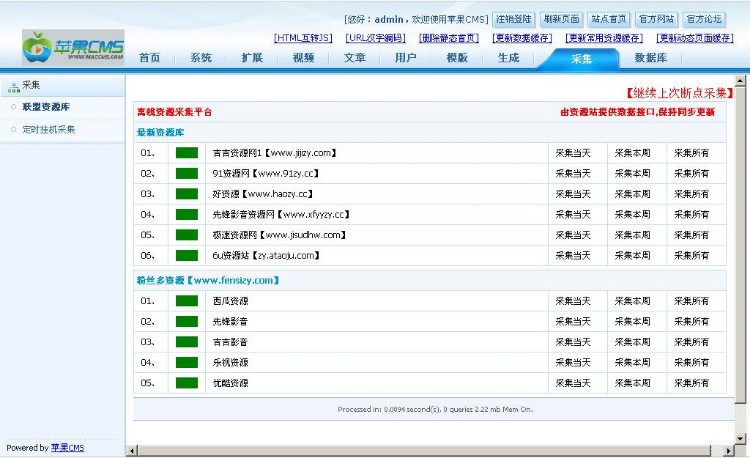Screen dimensions: 750x458
Task: Open the 文章 nav tab
Action: [x=354, y=58]
